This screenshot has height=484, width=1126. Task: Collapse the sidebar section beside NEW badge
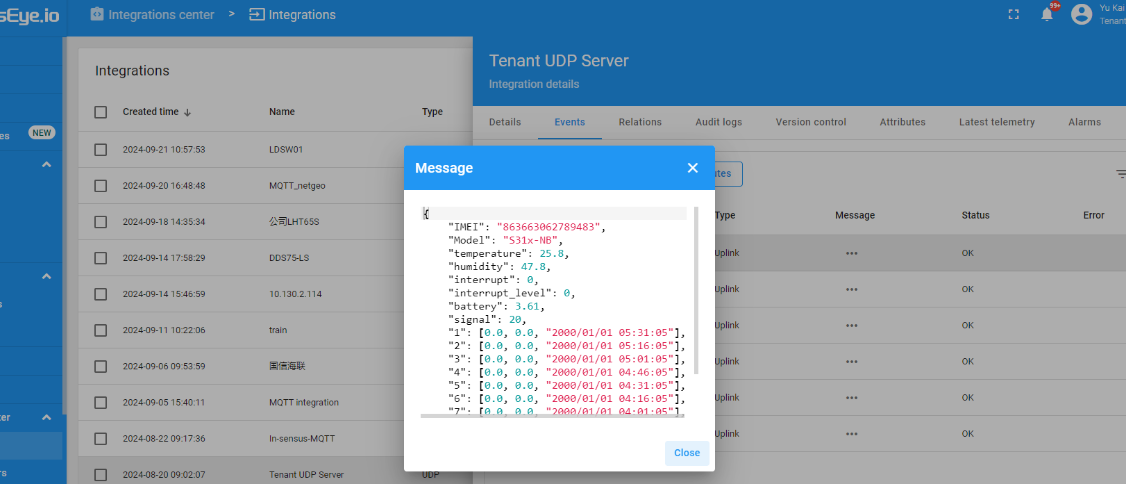point(46,164)
